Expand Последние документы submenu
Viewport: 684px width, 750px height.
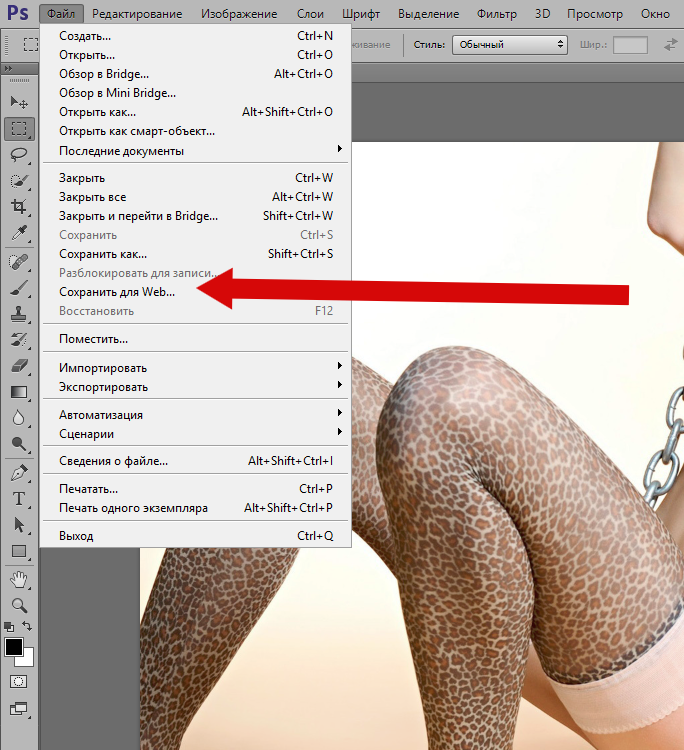(194, 151)
